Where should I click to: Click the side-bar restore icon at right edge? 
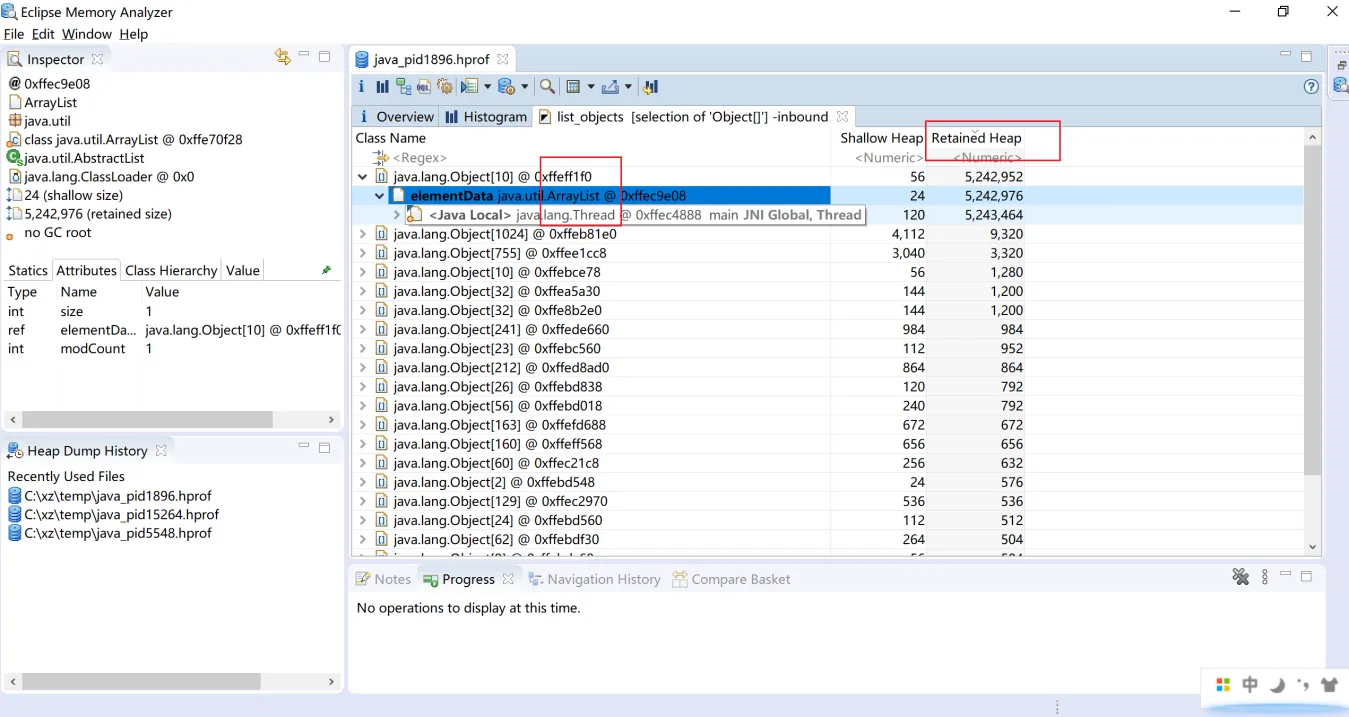(1342, 65)
